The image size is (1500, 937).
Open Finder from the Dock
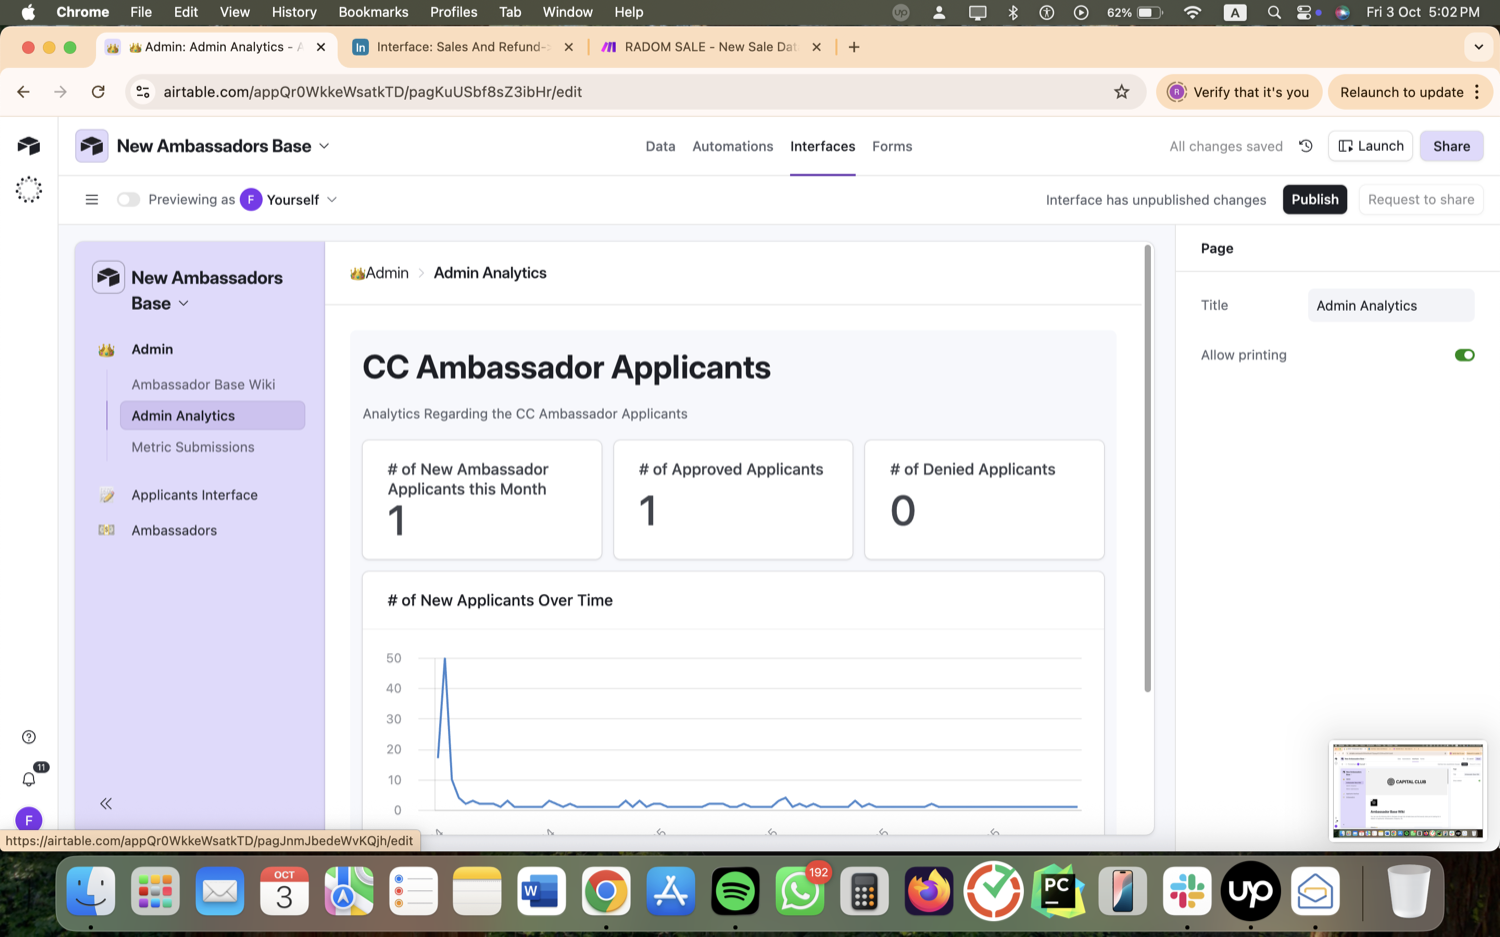91,890
